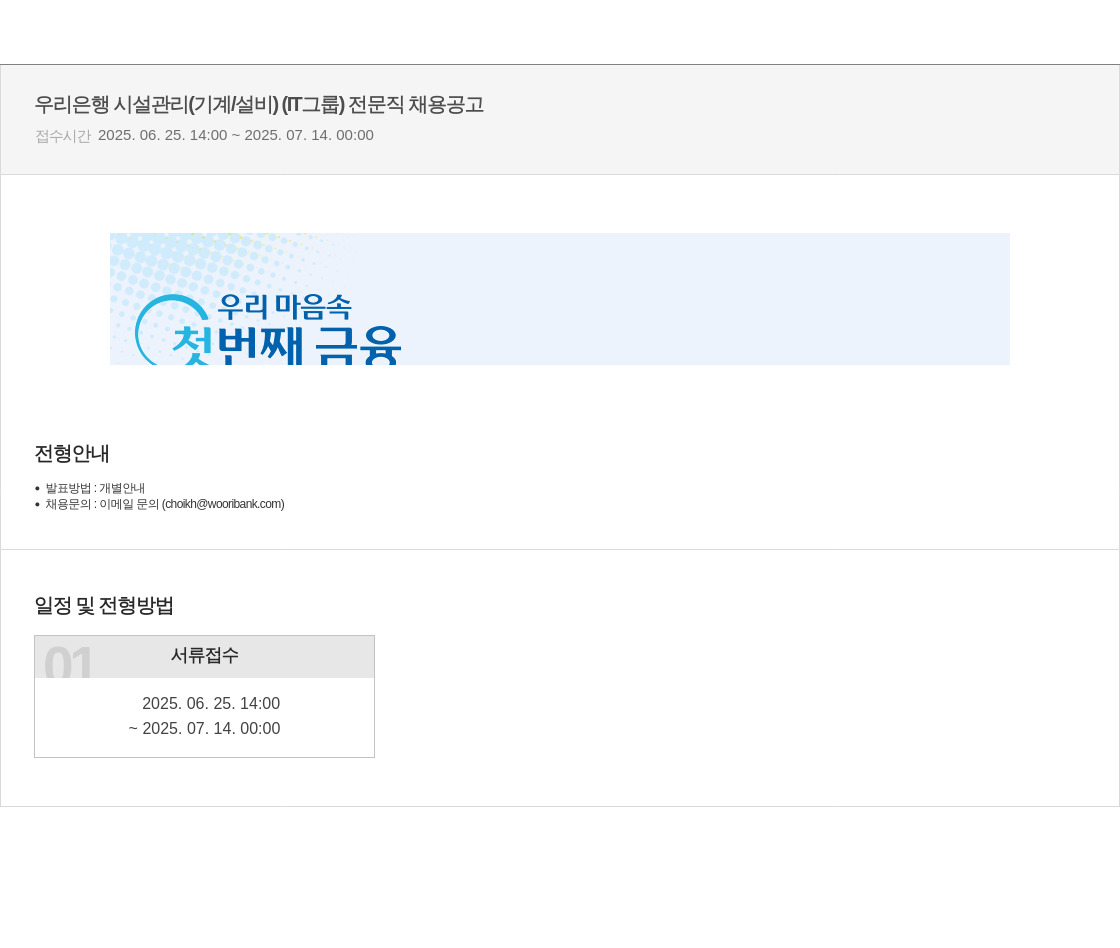Open the 우리 마음속 첫번째 금융 banner image
1120x948 pixels.
coord(559,299)
